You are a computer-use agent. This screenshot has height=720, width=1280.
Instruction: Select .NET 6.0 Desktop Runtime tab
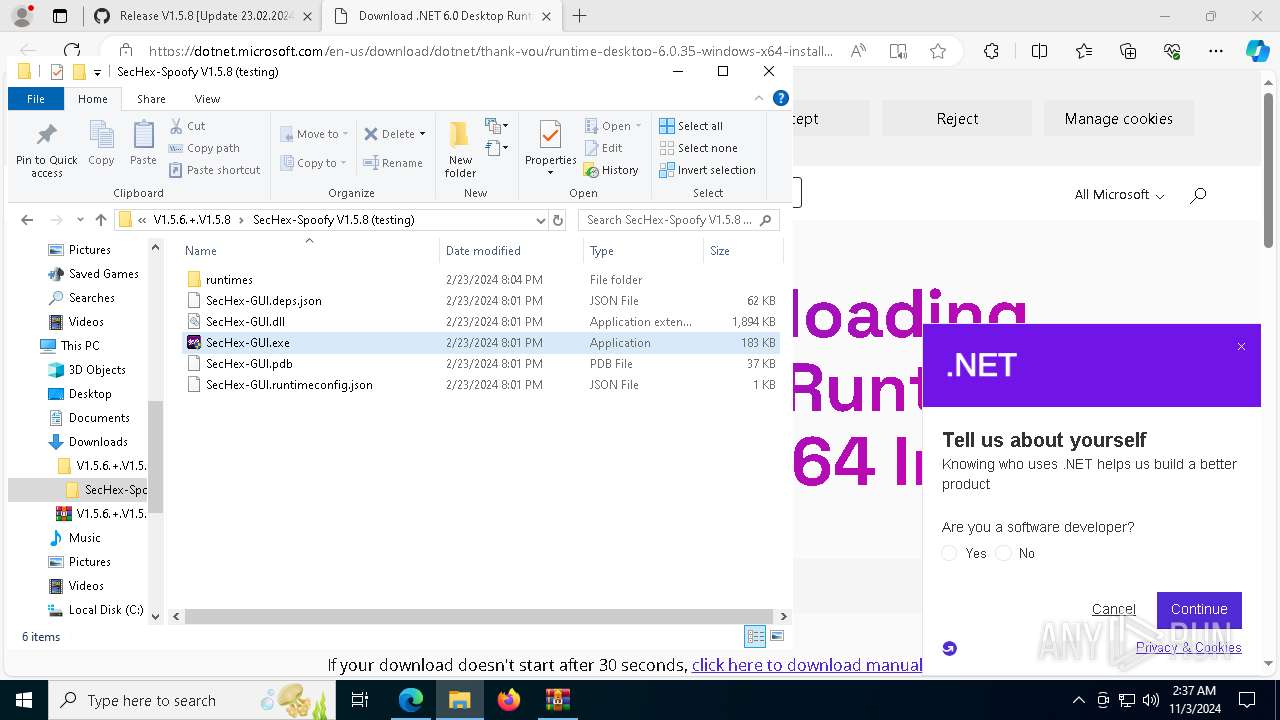click(x=440, y=16)
